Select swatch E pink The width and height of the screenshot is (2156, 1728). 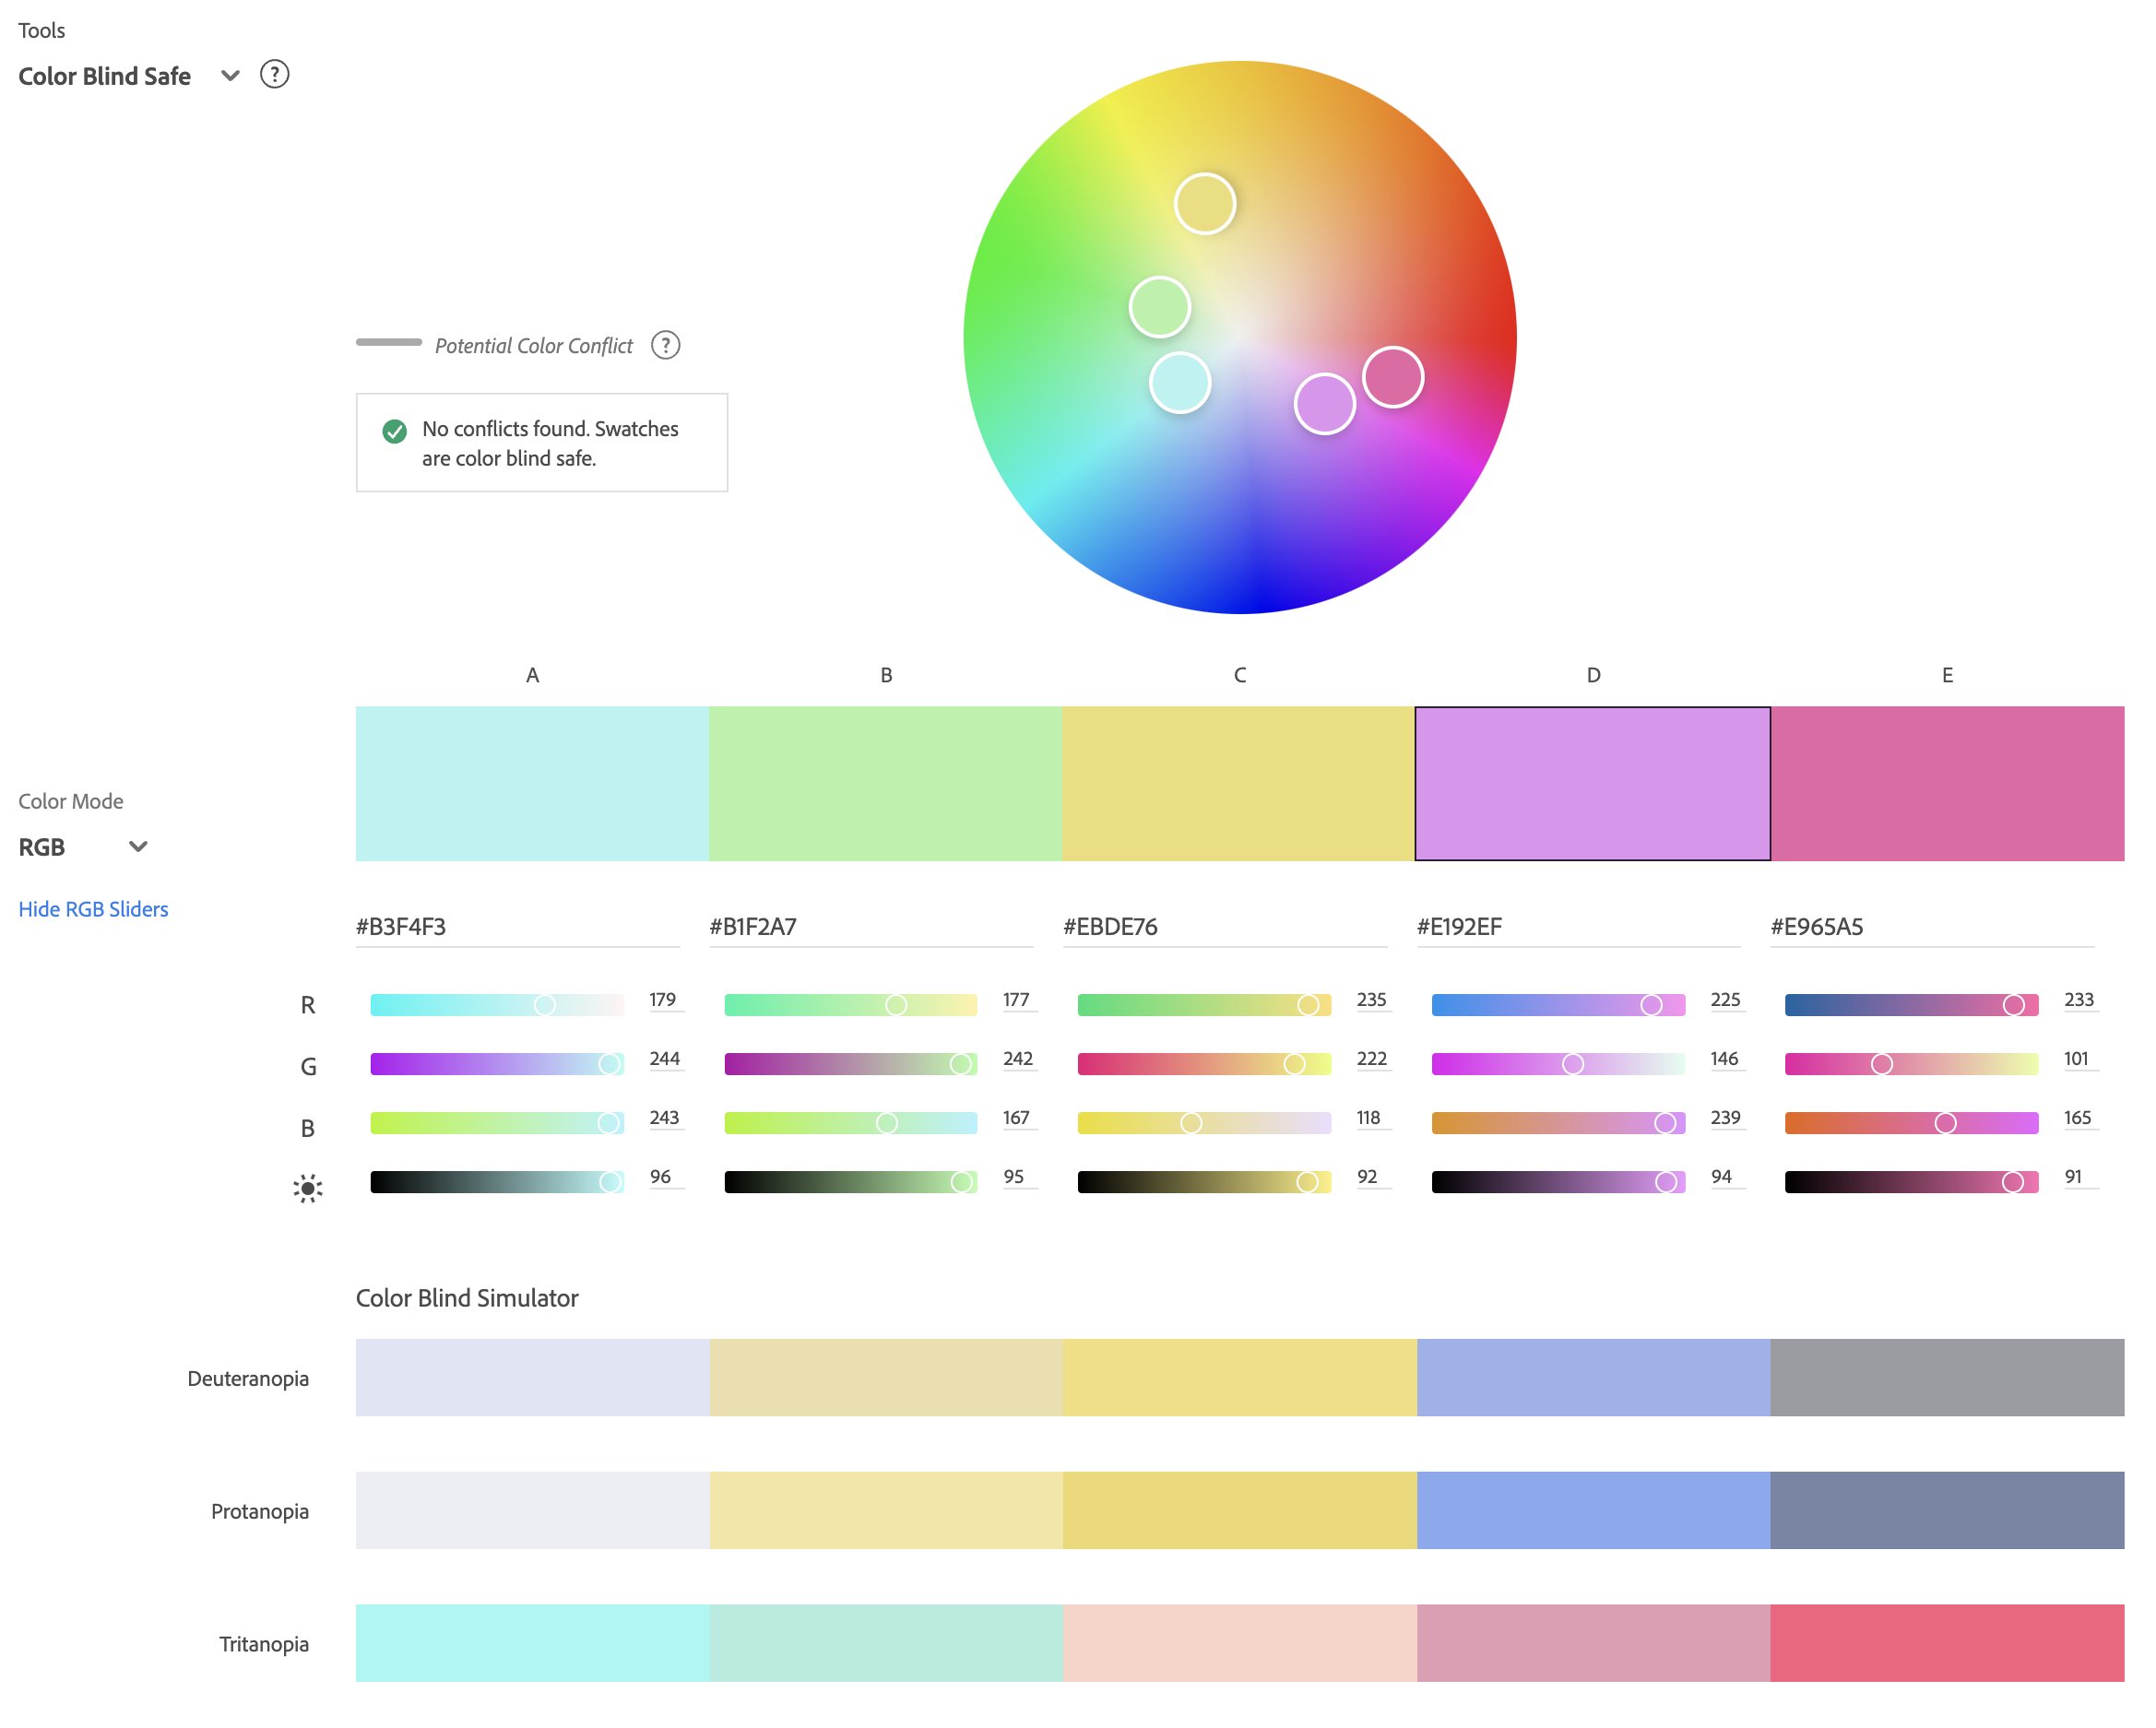point(1946,783)
